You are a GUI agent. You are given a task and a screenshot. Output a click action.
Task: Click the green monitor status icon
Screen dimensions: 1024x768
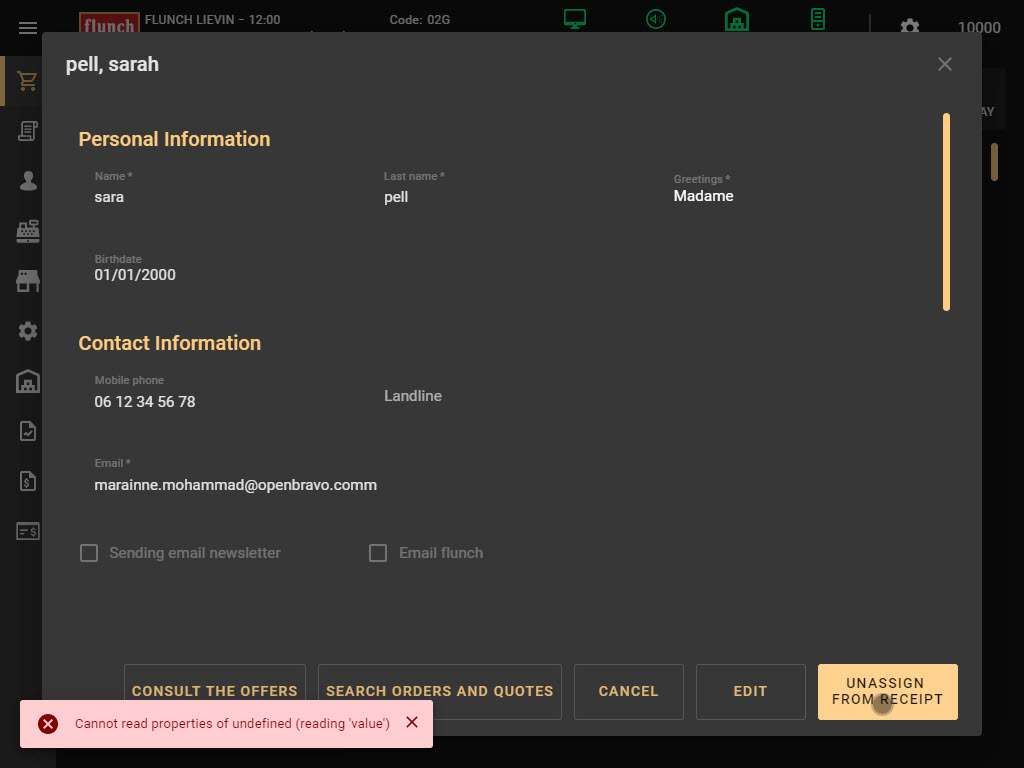tap(575, 19)
